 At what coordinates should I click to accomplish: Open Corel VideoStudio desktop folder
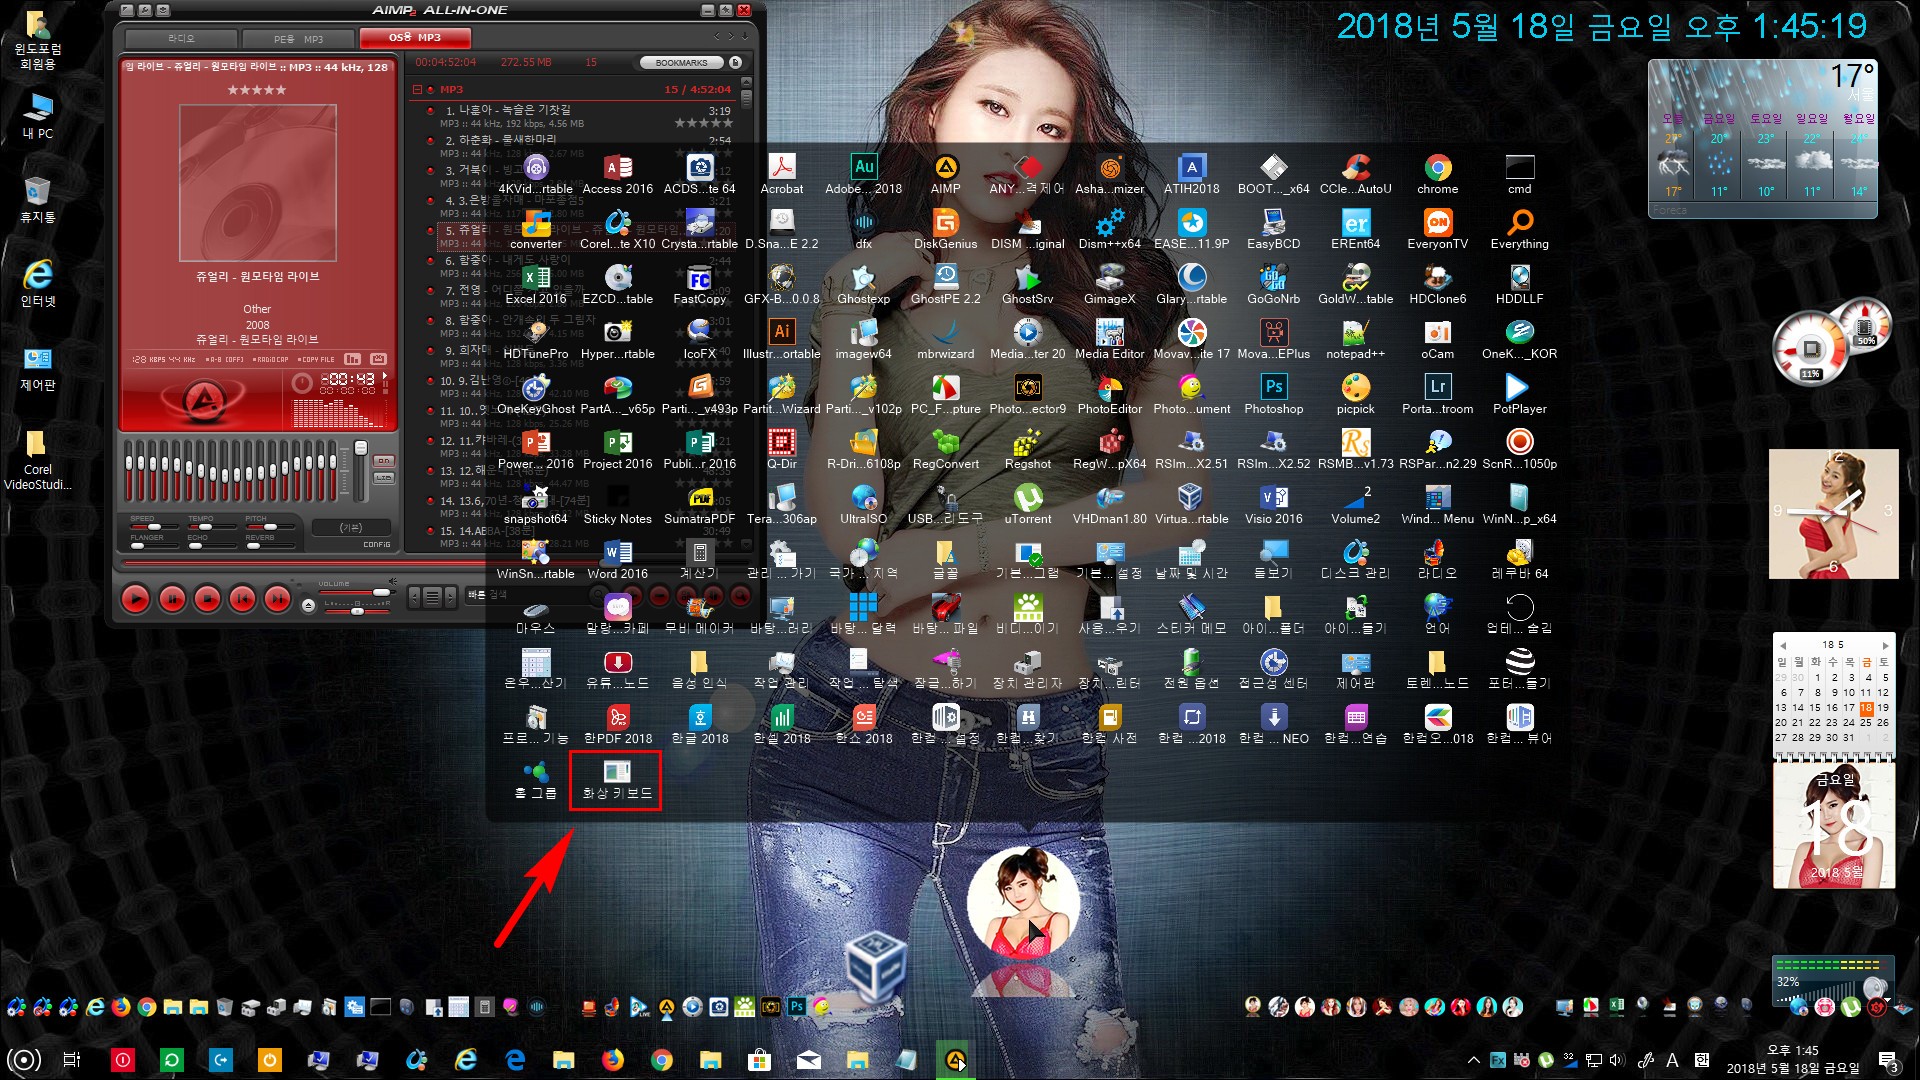(37, 461)
